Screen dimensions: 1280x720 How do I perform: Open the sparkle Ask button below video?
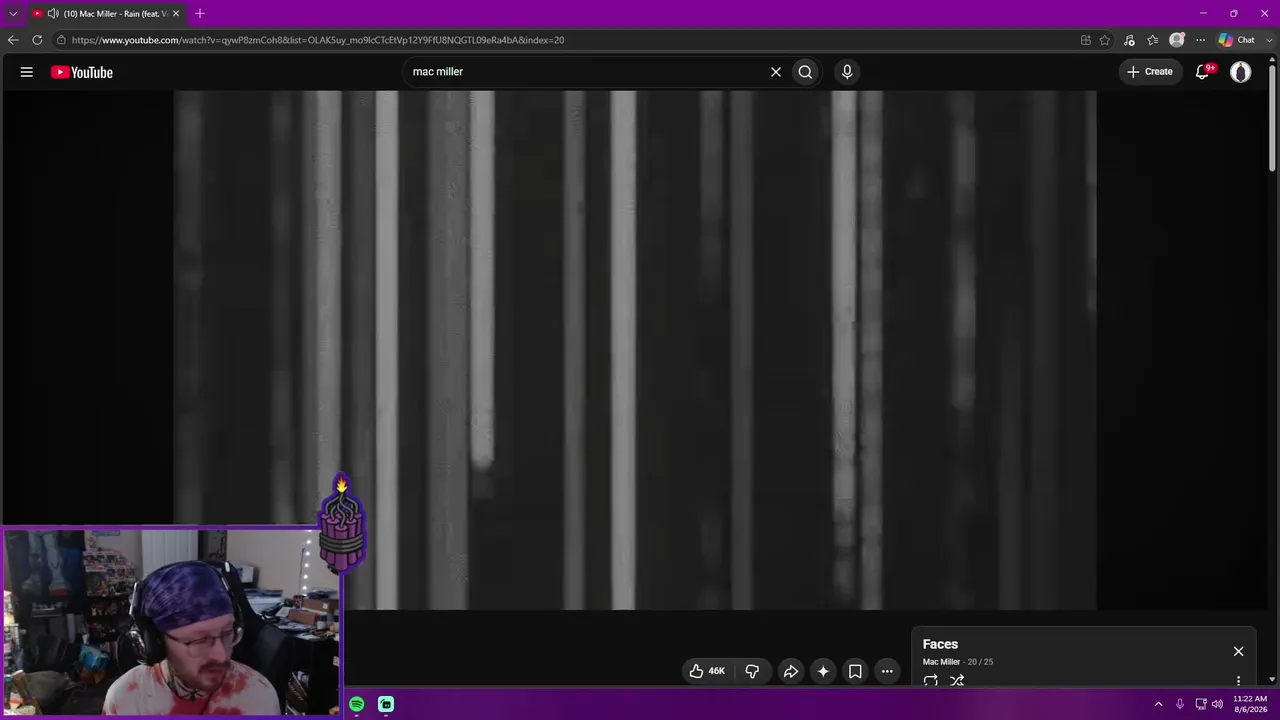823,671
